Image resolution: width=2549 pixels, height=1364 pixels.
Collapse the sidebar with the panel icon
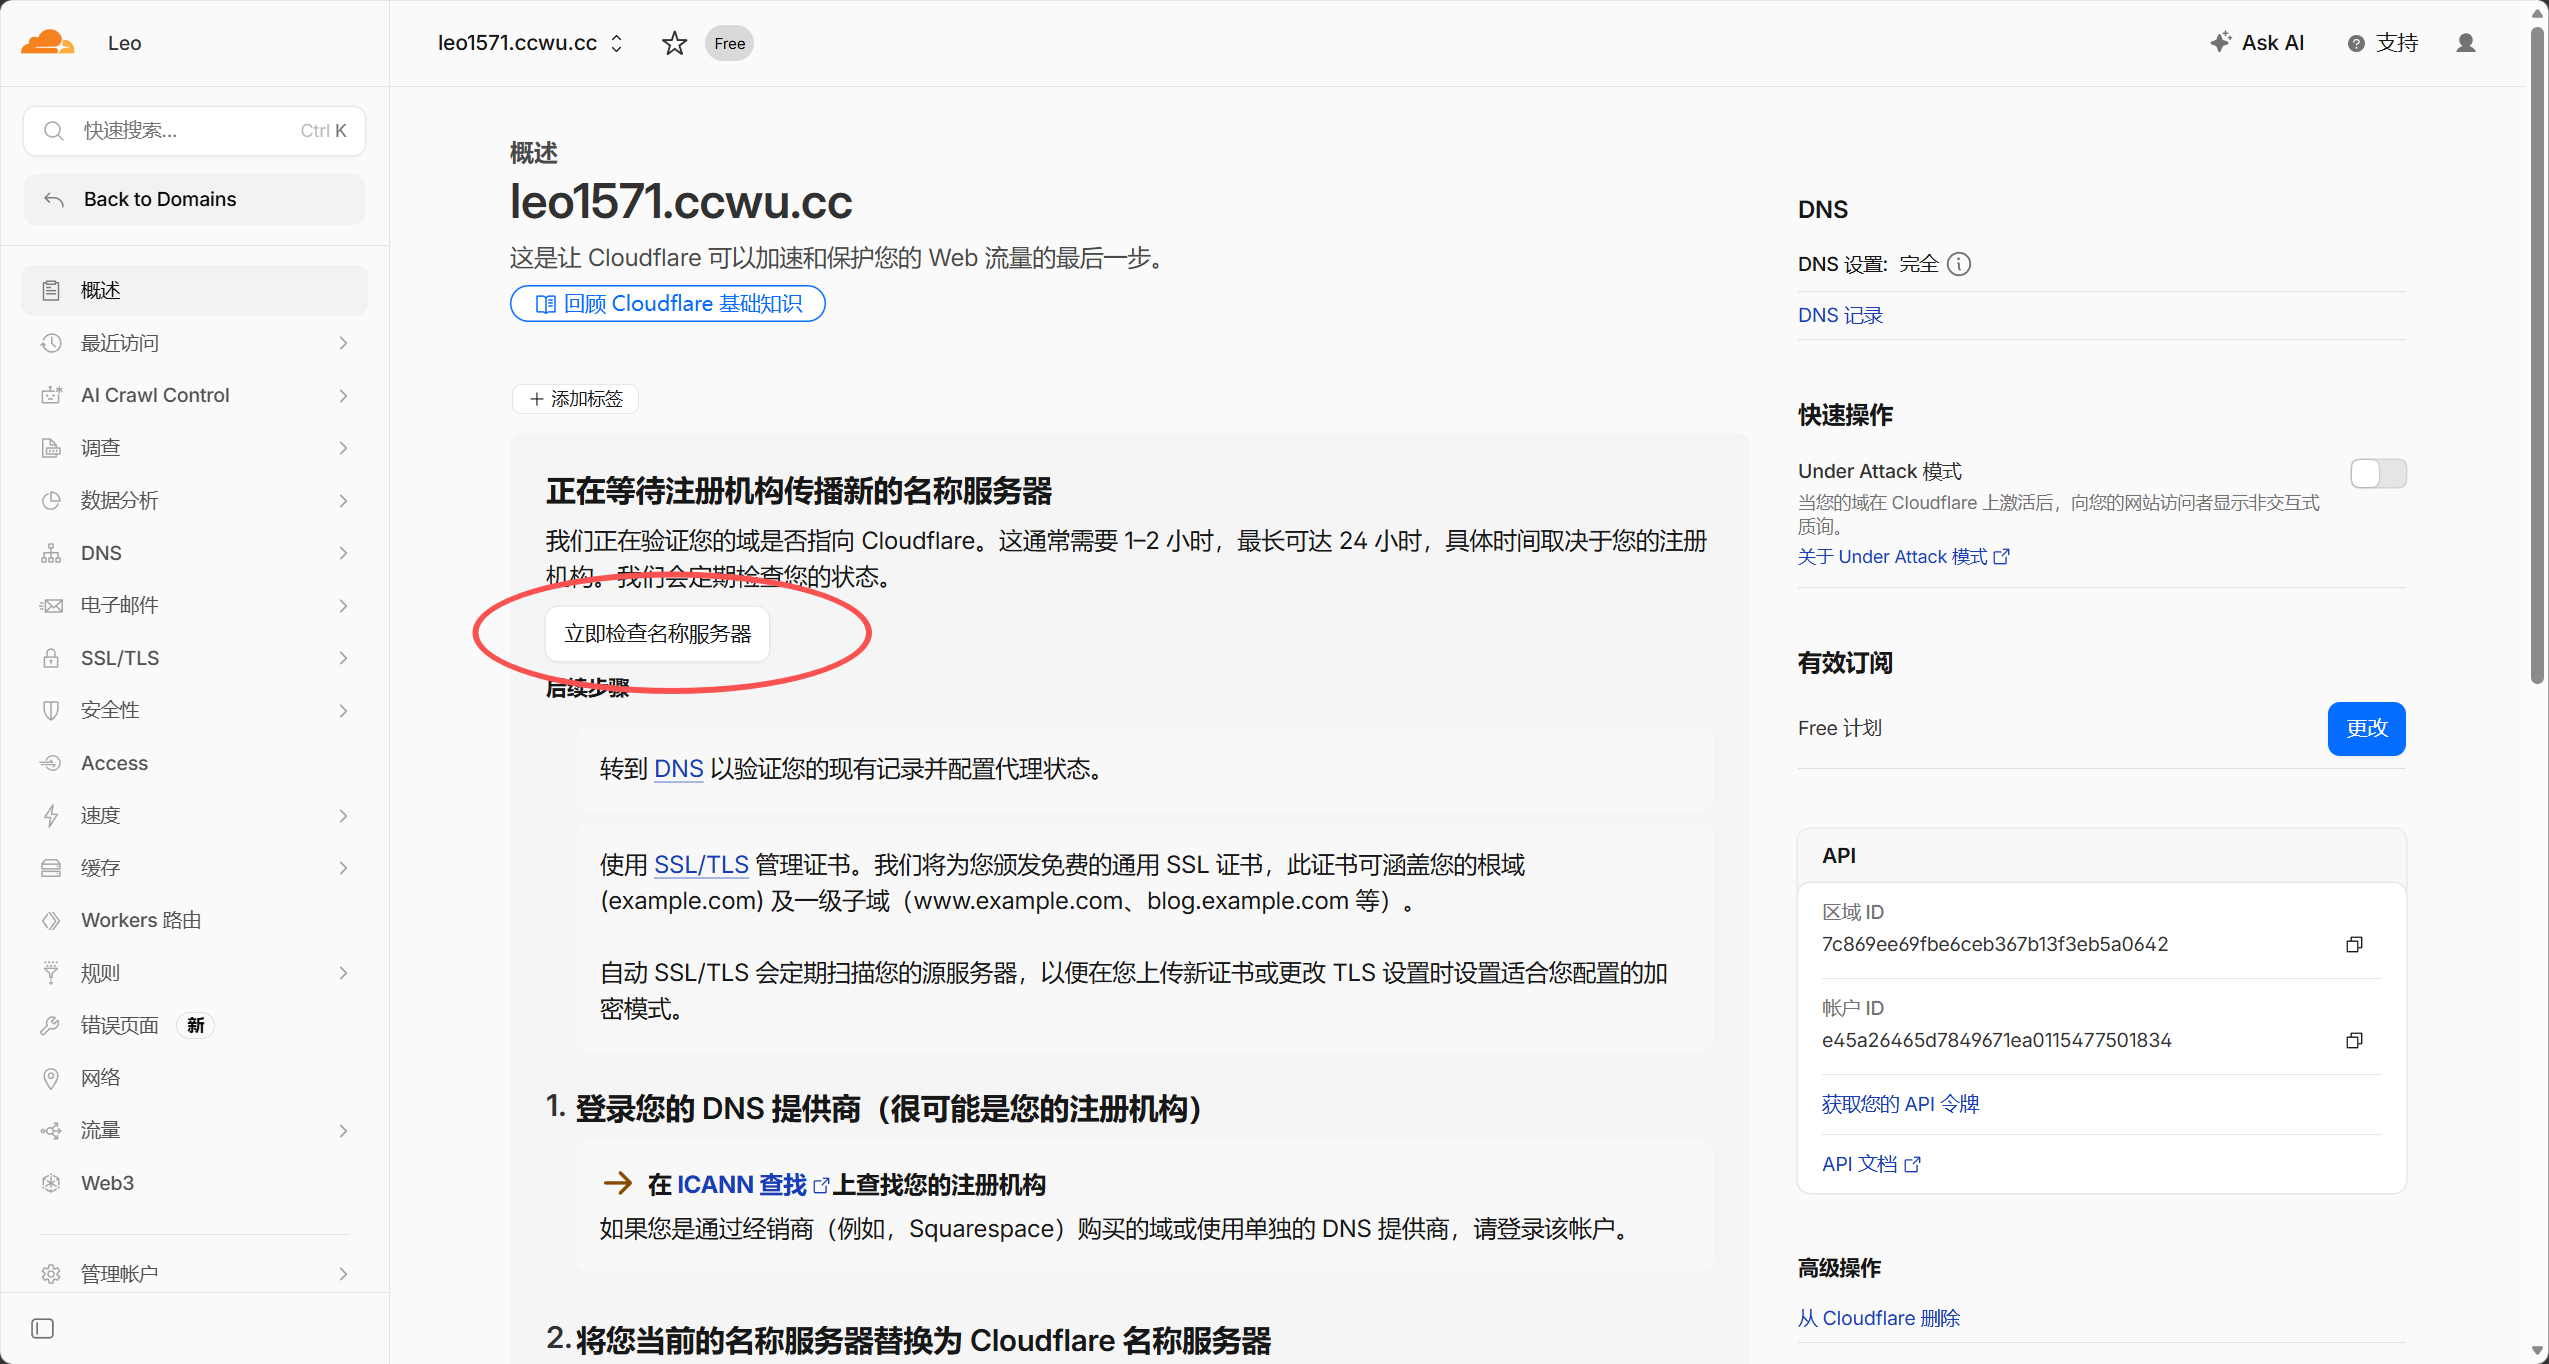point(42,1328)
